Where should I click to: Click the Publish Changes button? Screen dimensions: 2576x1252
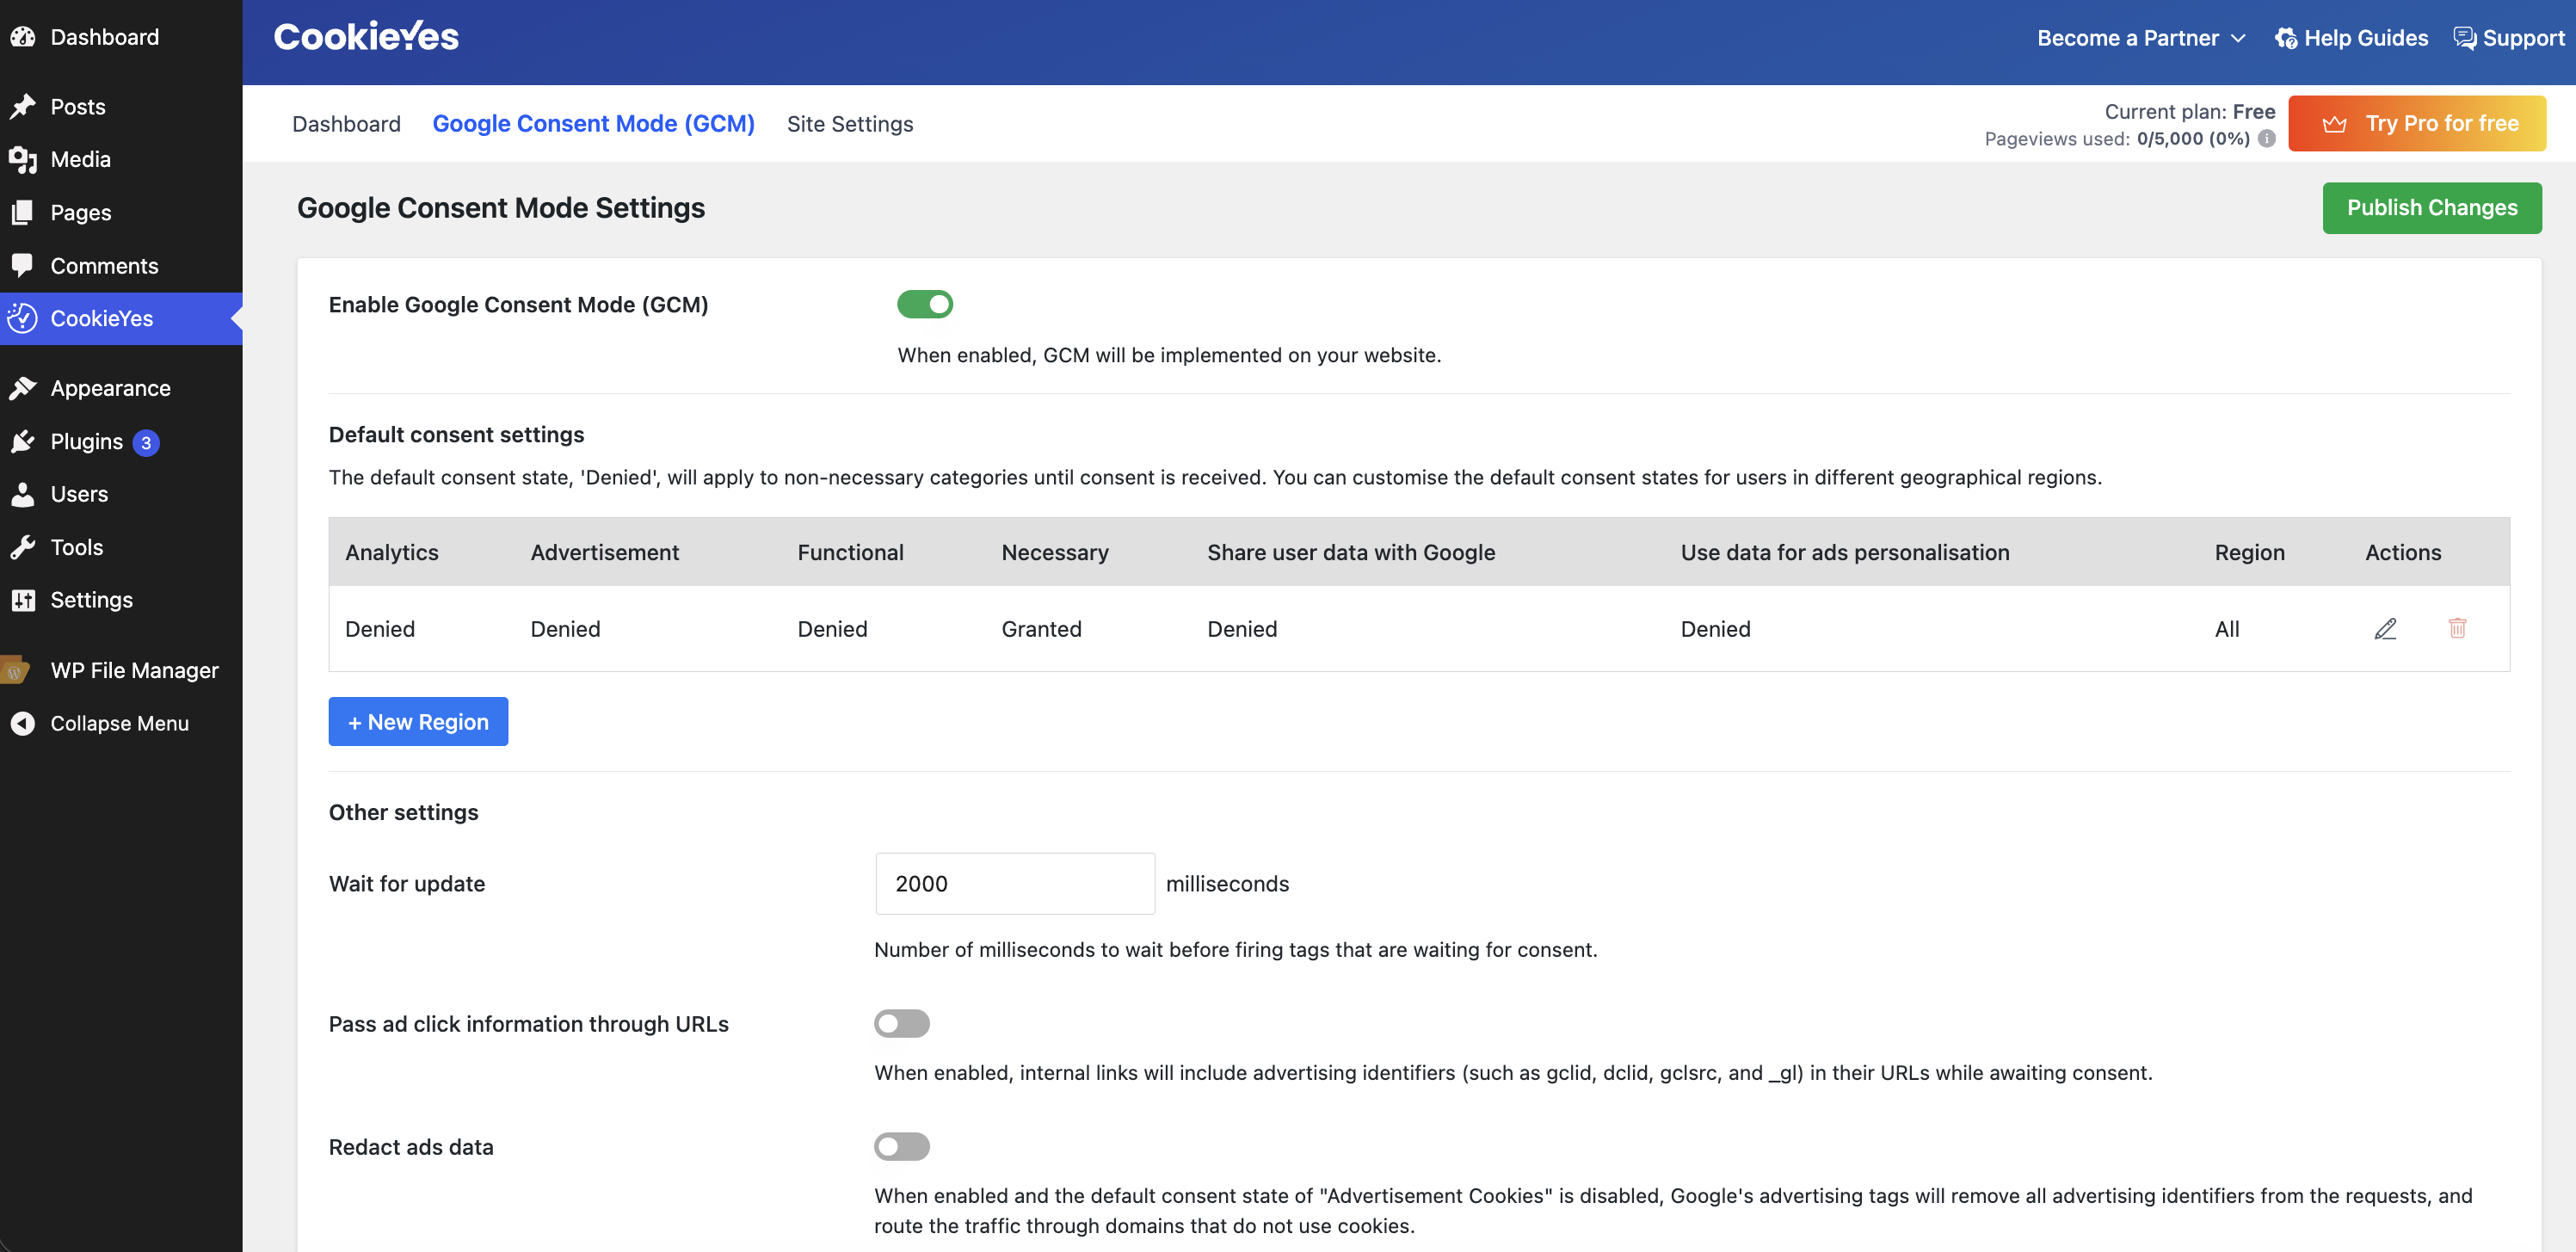[2432, 208]
